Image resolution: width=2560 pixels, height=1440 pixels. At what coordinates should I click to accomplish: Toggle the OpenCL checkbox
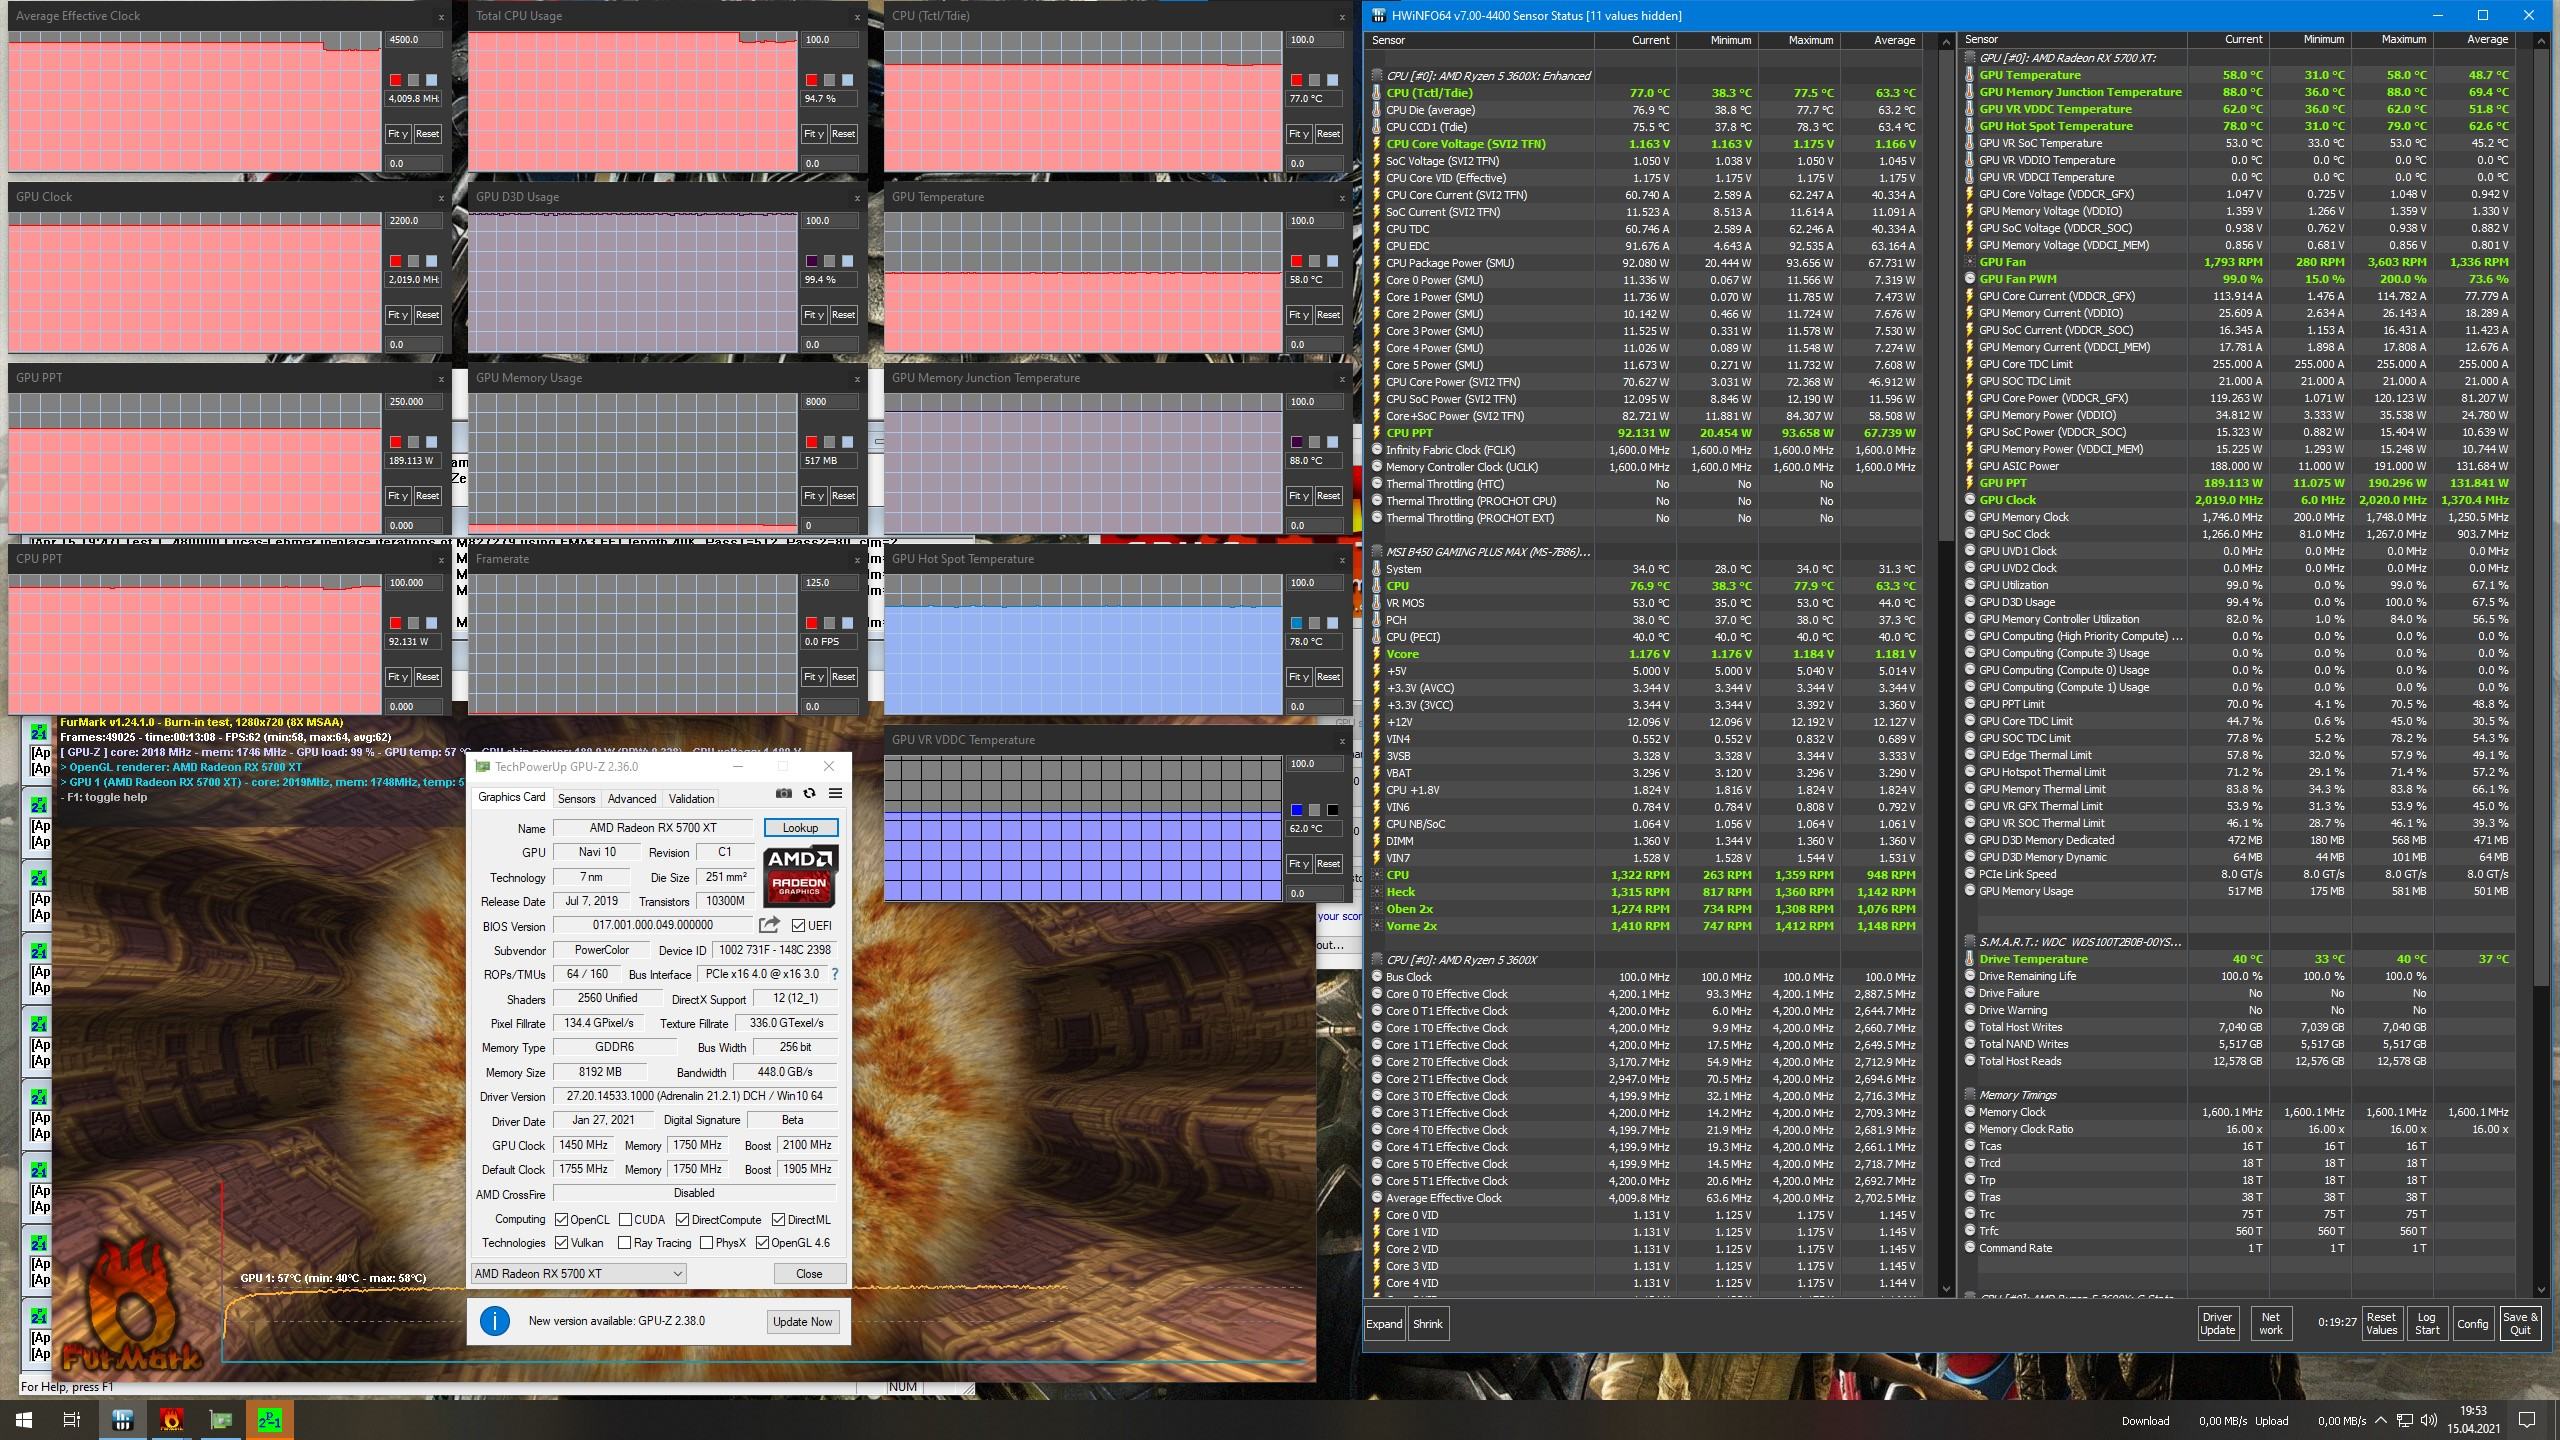tap(562, 1220)
